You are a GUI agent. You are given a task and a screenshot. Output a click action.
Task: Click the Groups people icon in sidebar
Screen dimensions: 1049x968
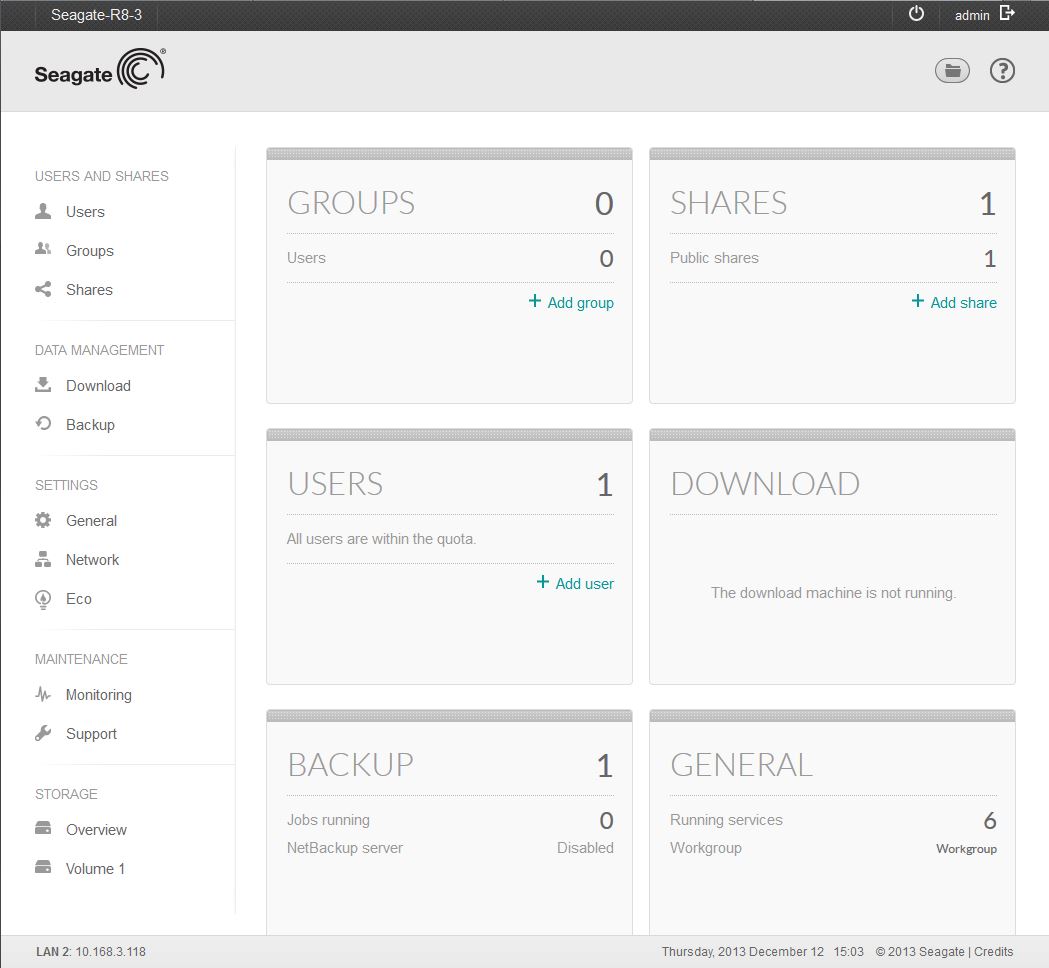pos(43,250)
